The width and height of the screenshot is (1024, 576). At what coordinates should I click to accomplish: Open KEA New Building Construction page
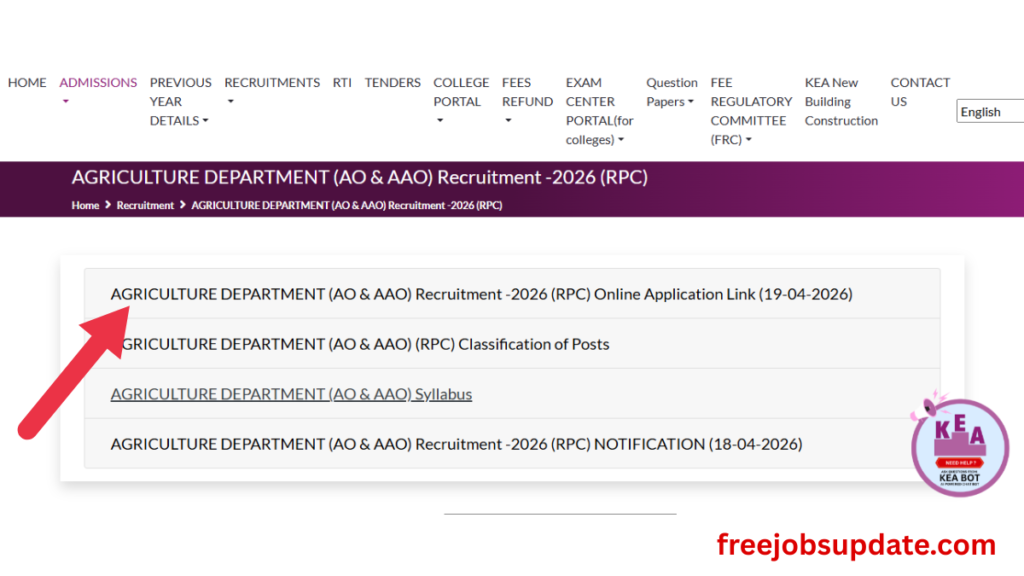click(841, 101)
